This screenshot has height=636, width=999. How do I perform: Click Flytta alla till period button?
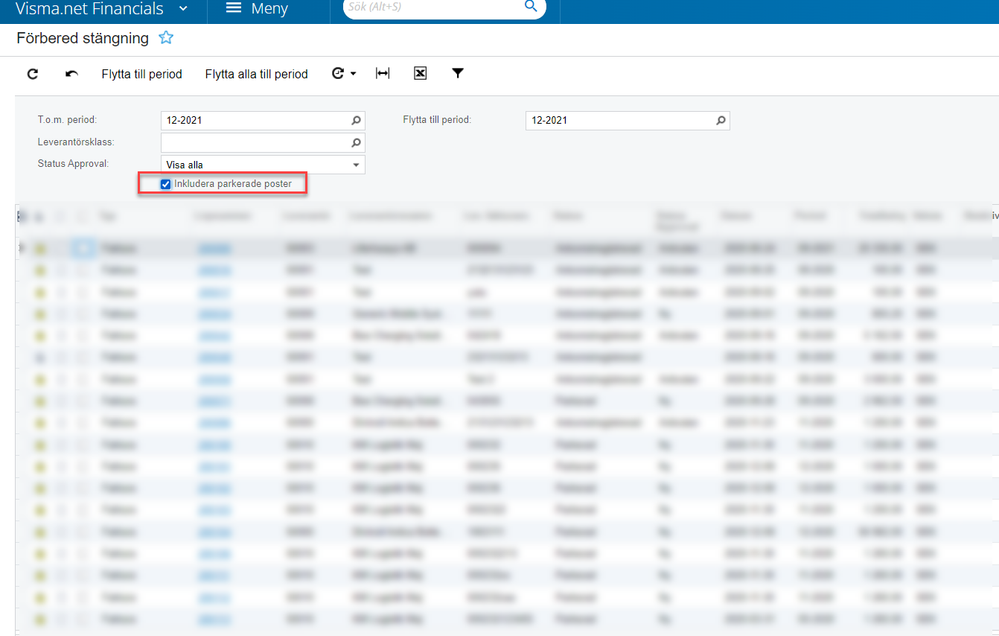(256, 74)
